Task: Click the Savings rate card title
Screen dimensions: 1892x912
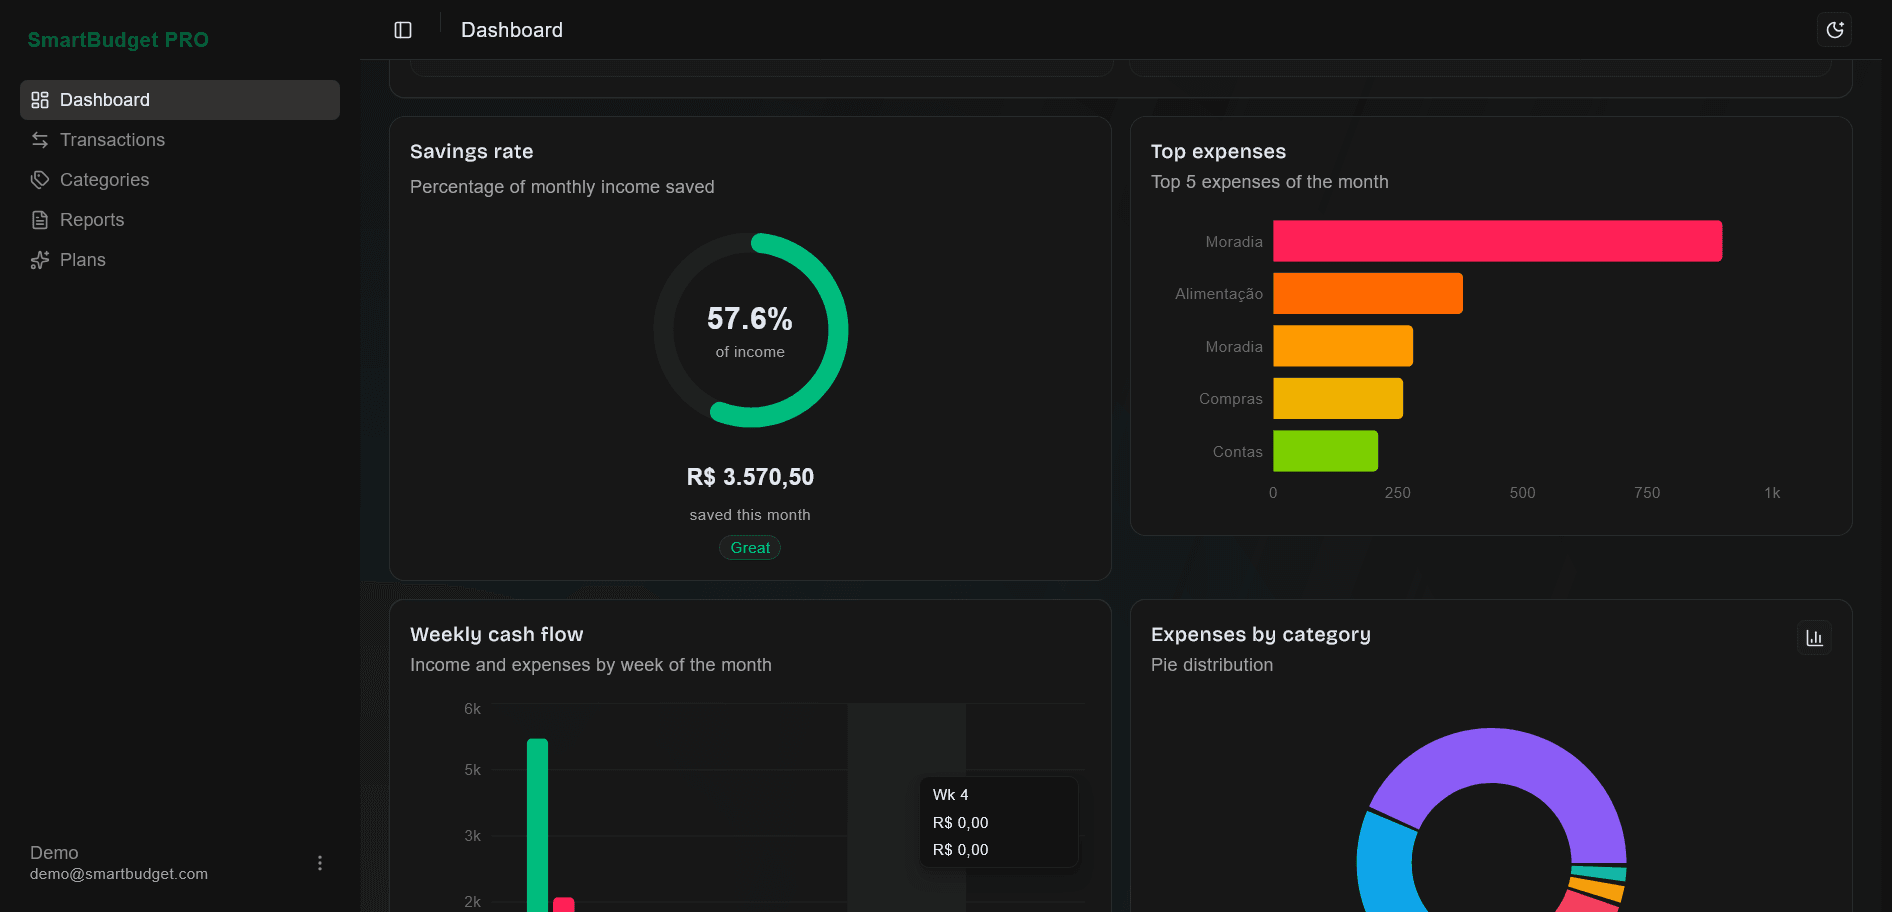Action: [471, 152]
